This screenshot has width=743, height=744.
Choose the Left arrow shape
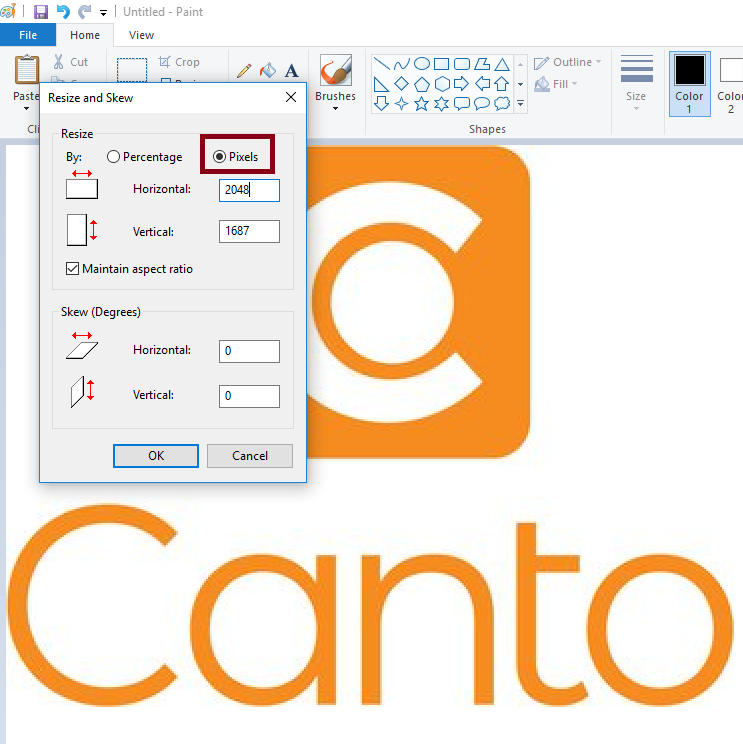click(482, 84)
